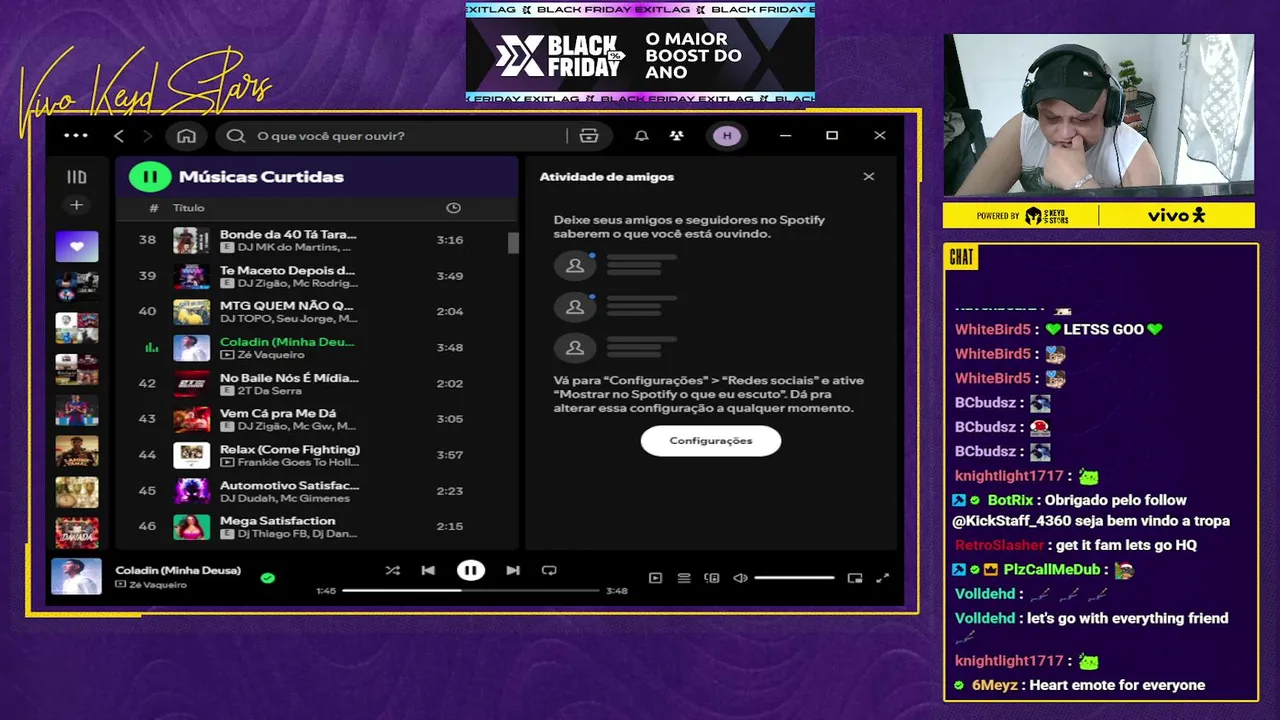Open Connect to a device icon
Image resolution: width=1280 pixels, height=720 pixels.
(712, 578)
